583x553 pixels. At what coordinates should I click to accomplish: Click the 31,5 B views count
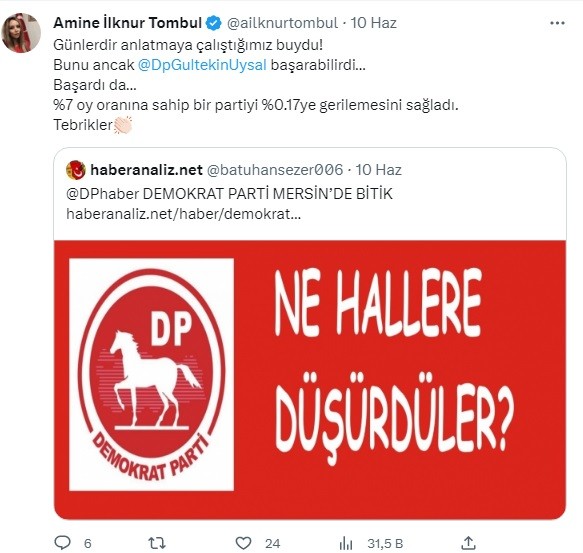tap(385, 544)
